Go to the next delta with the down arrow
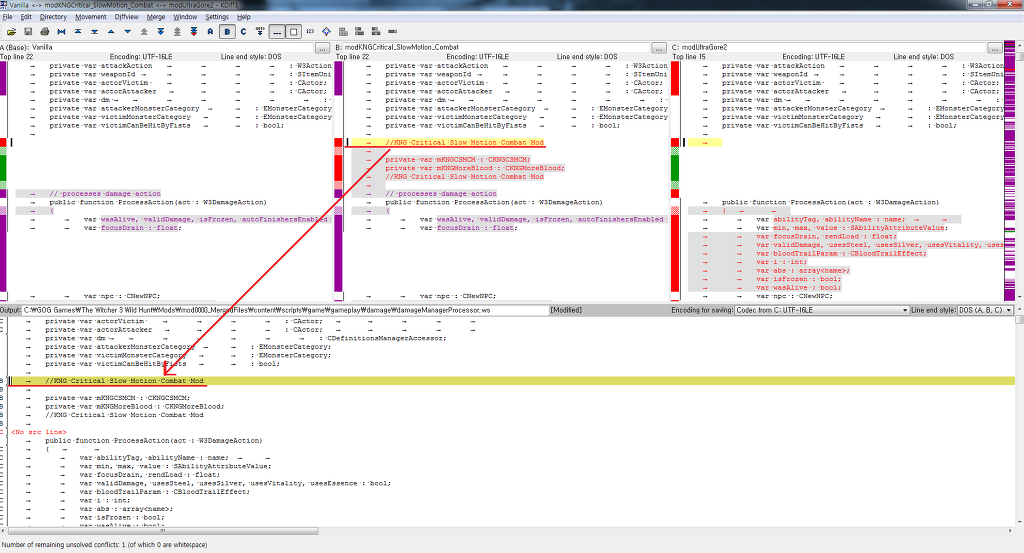Screen dimensions: 1024x553 pyautogui.click(x=129, y=32)
